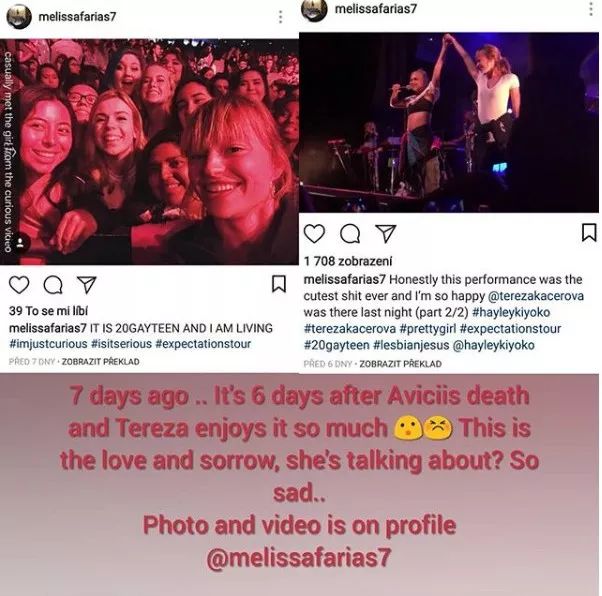Viewport: 602px width, 596px height.
Task: Share the left selfie post via paper plane
Action: pyautogui.click(x=86, y=285)
